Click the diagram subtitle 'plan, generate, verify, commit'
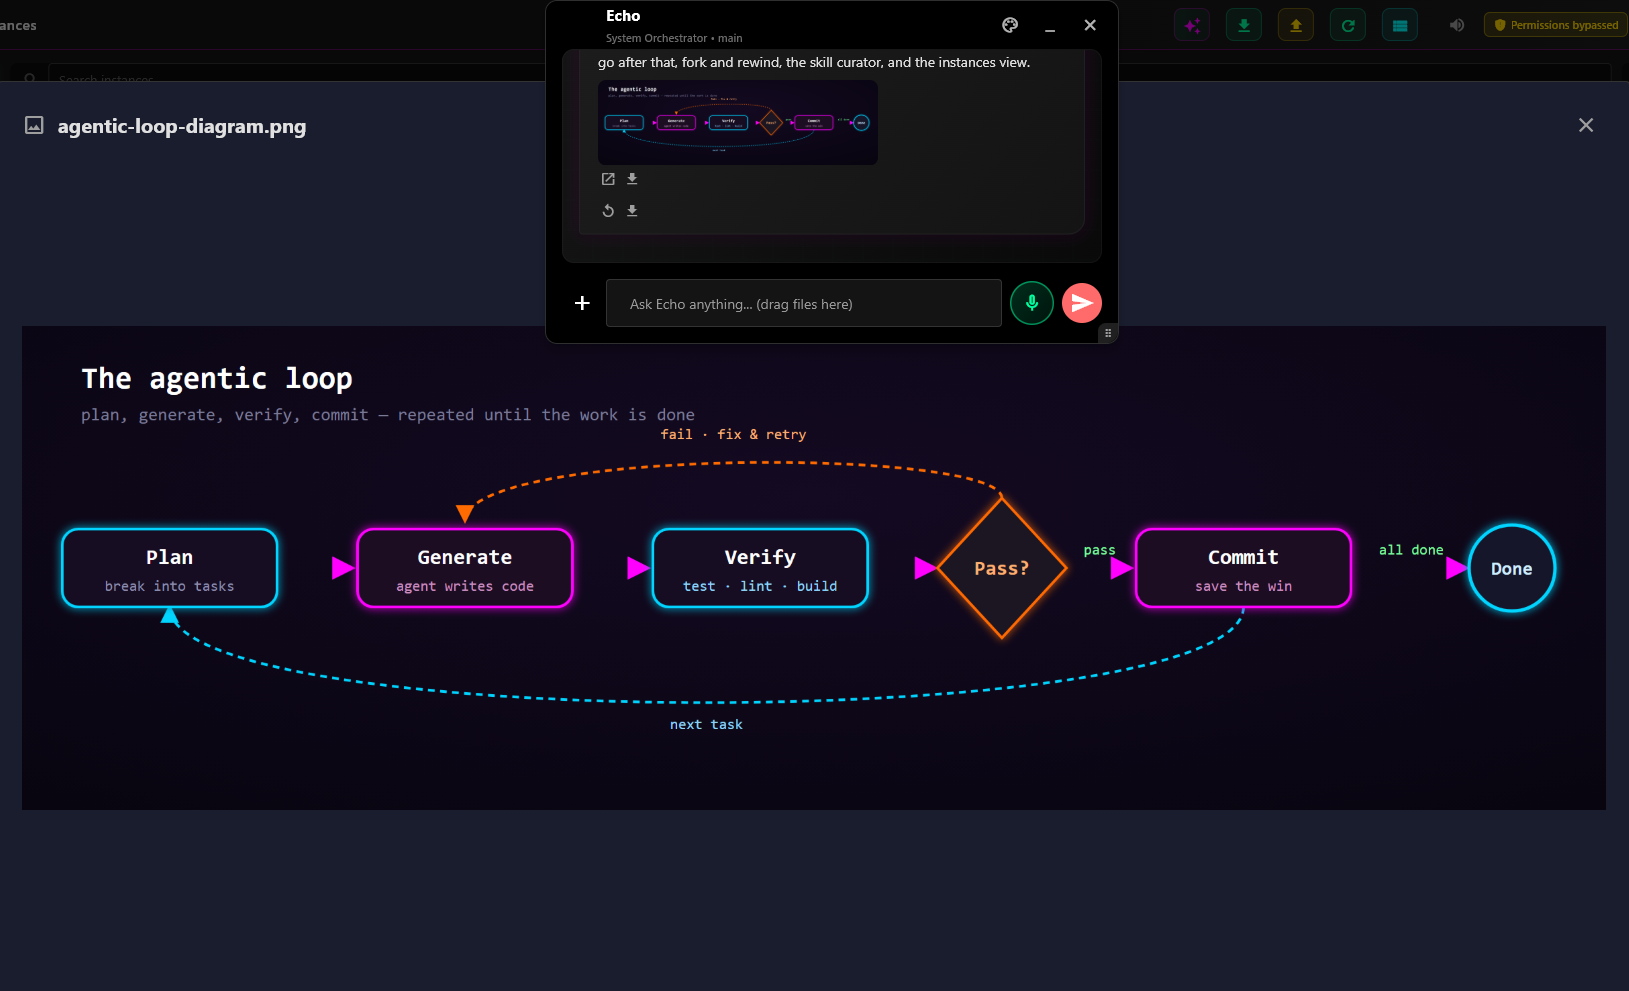The image size is (1629, 991). click(388, 415)
